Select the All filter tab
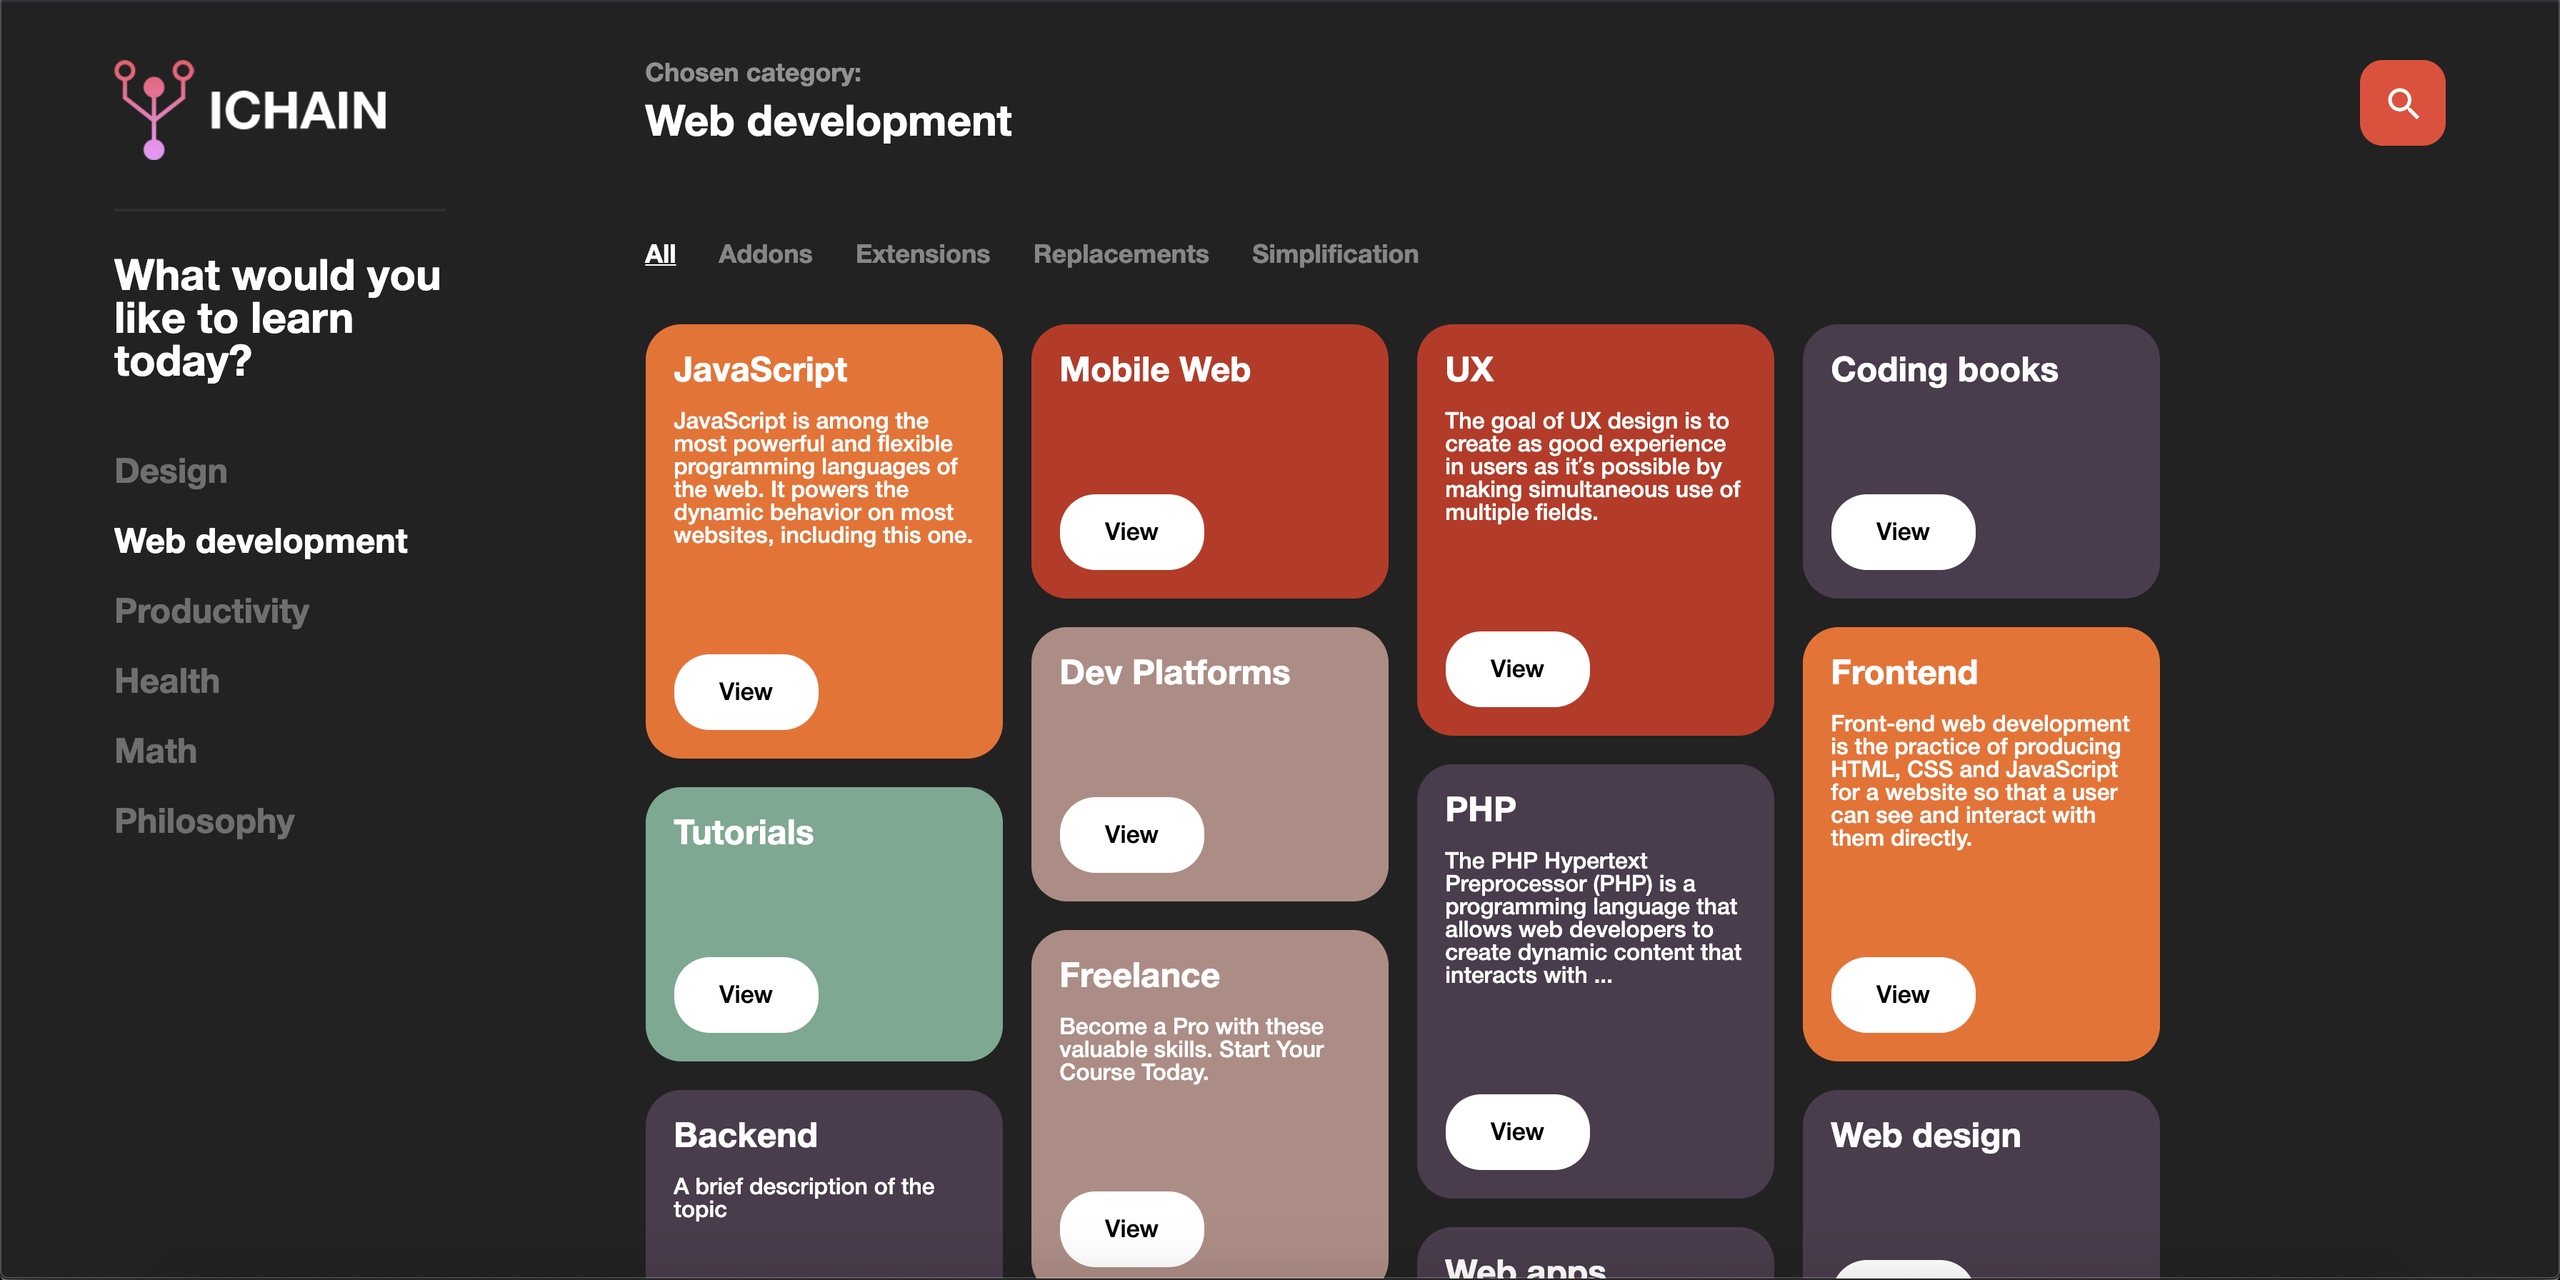This screenshot has height=1280, width=2560. 660,254
